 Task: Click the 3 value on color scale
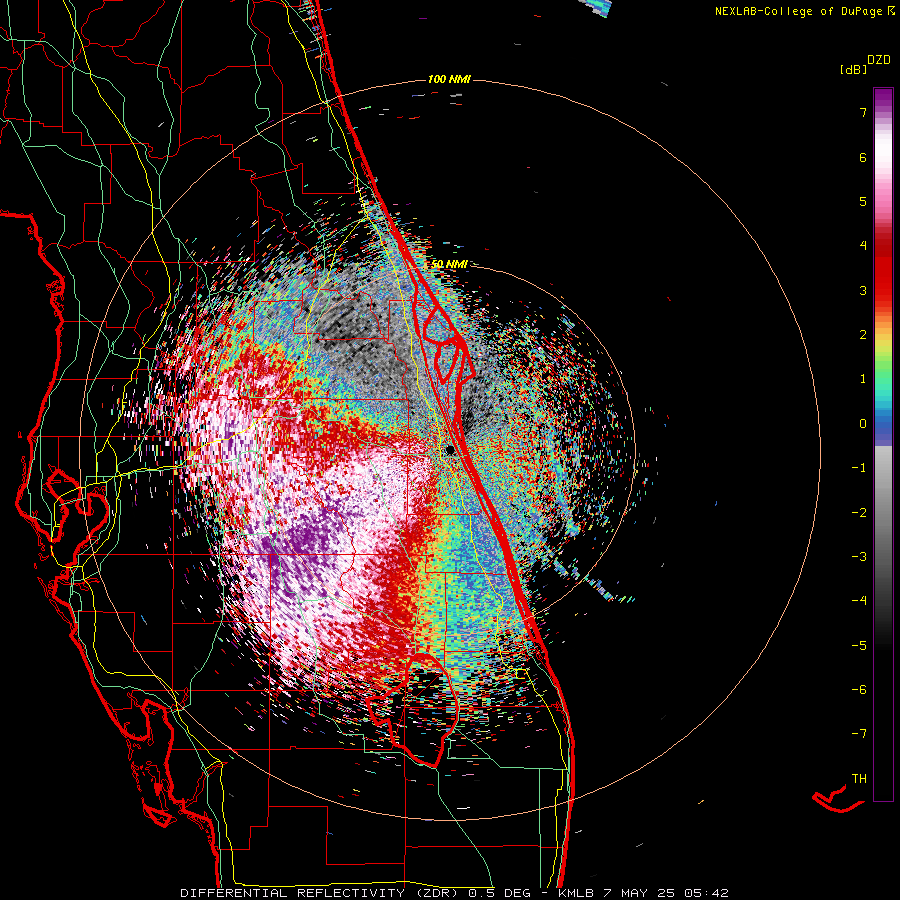[863, 290]
